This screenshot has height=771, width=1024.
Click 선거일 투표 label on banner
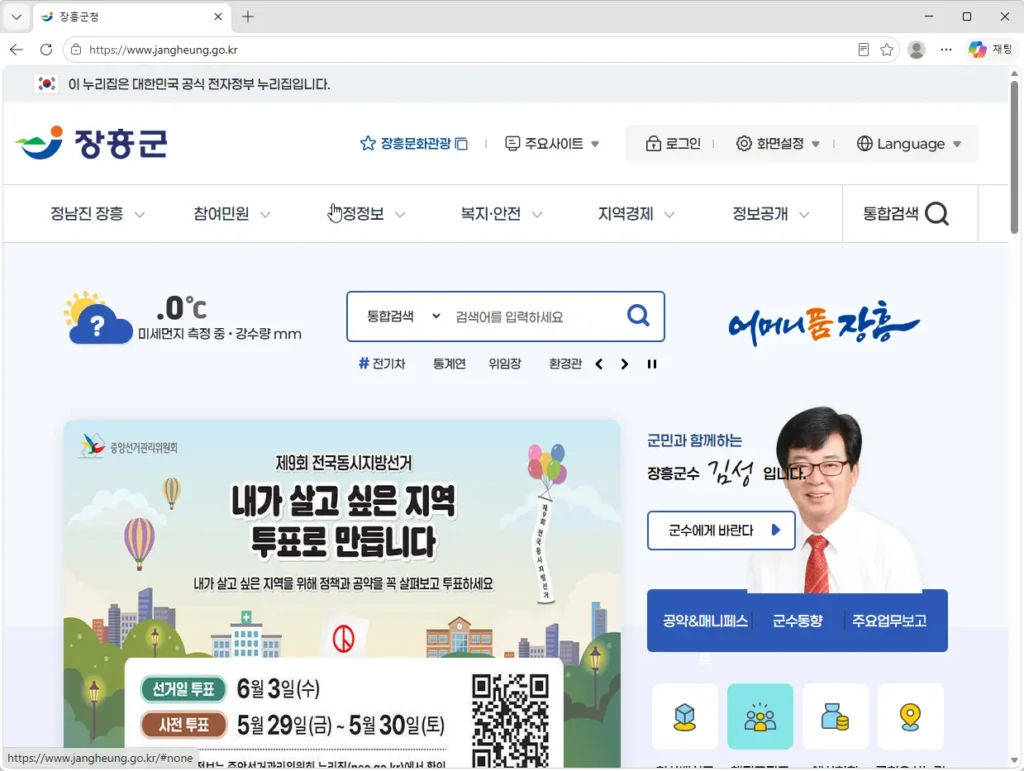point(184,689)
